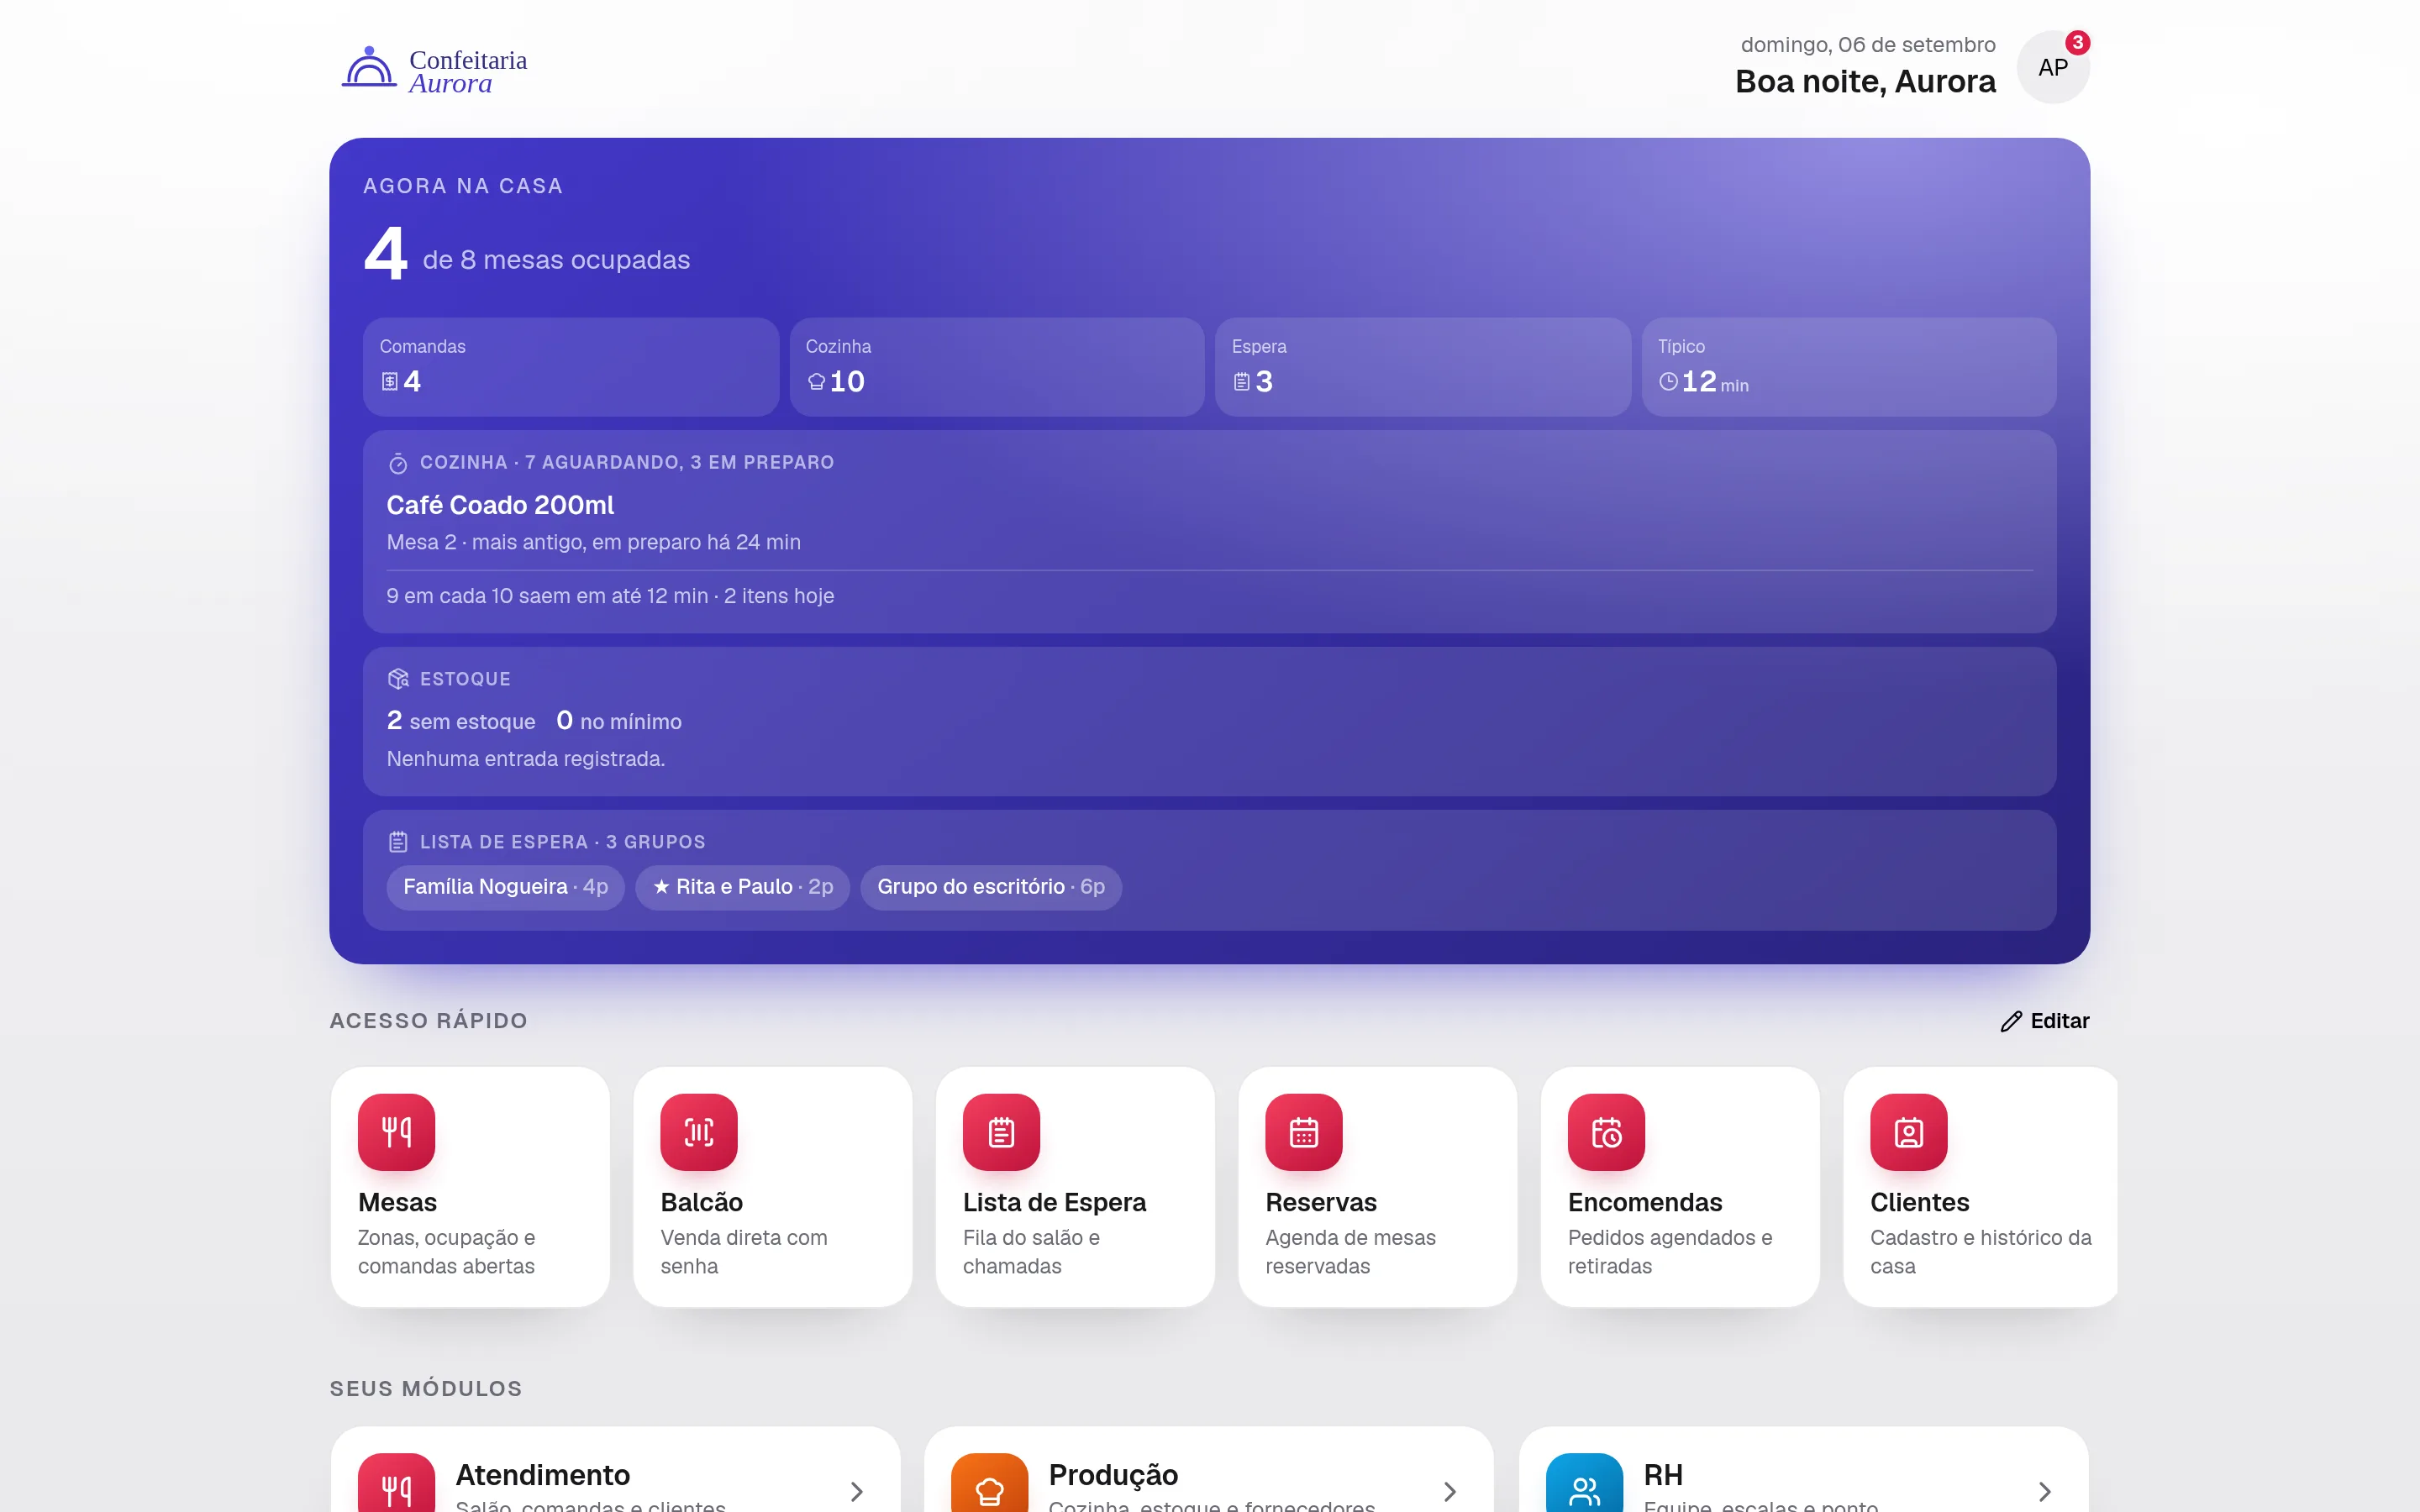Screen dimensions: 2420x1512
Task: Click the Produção module title
Action: pos(1113,1475)
